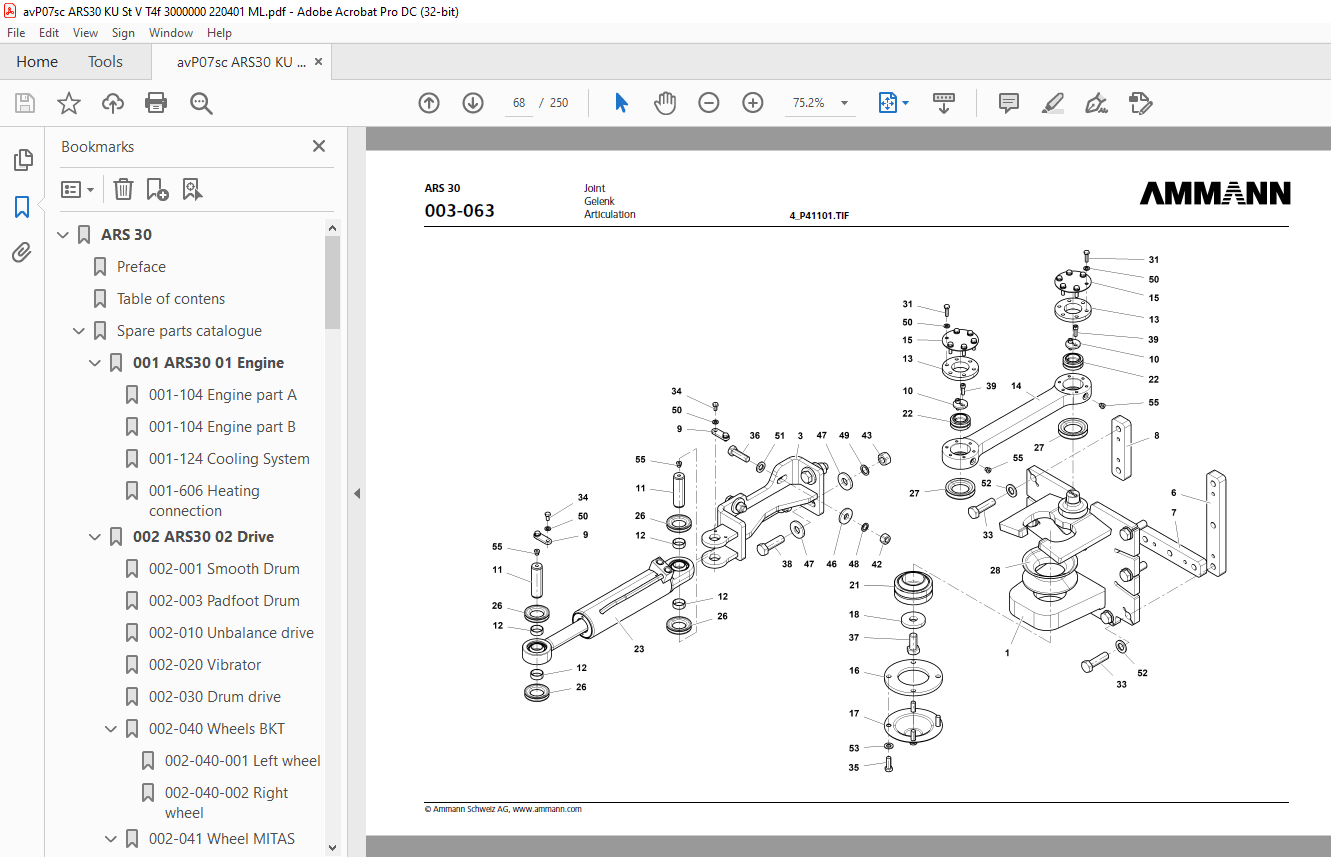Open 002-040-001 Left wheel bookmark
Screen dimensions: 1331x857
[243, 761]
